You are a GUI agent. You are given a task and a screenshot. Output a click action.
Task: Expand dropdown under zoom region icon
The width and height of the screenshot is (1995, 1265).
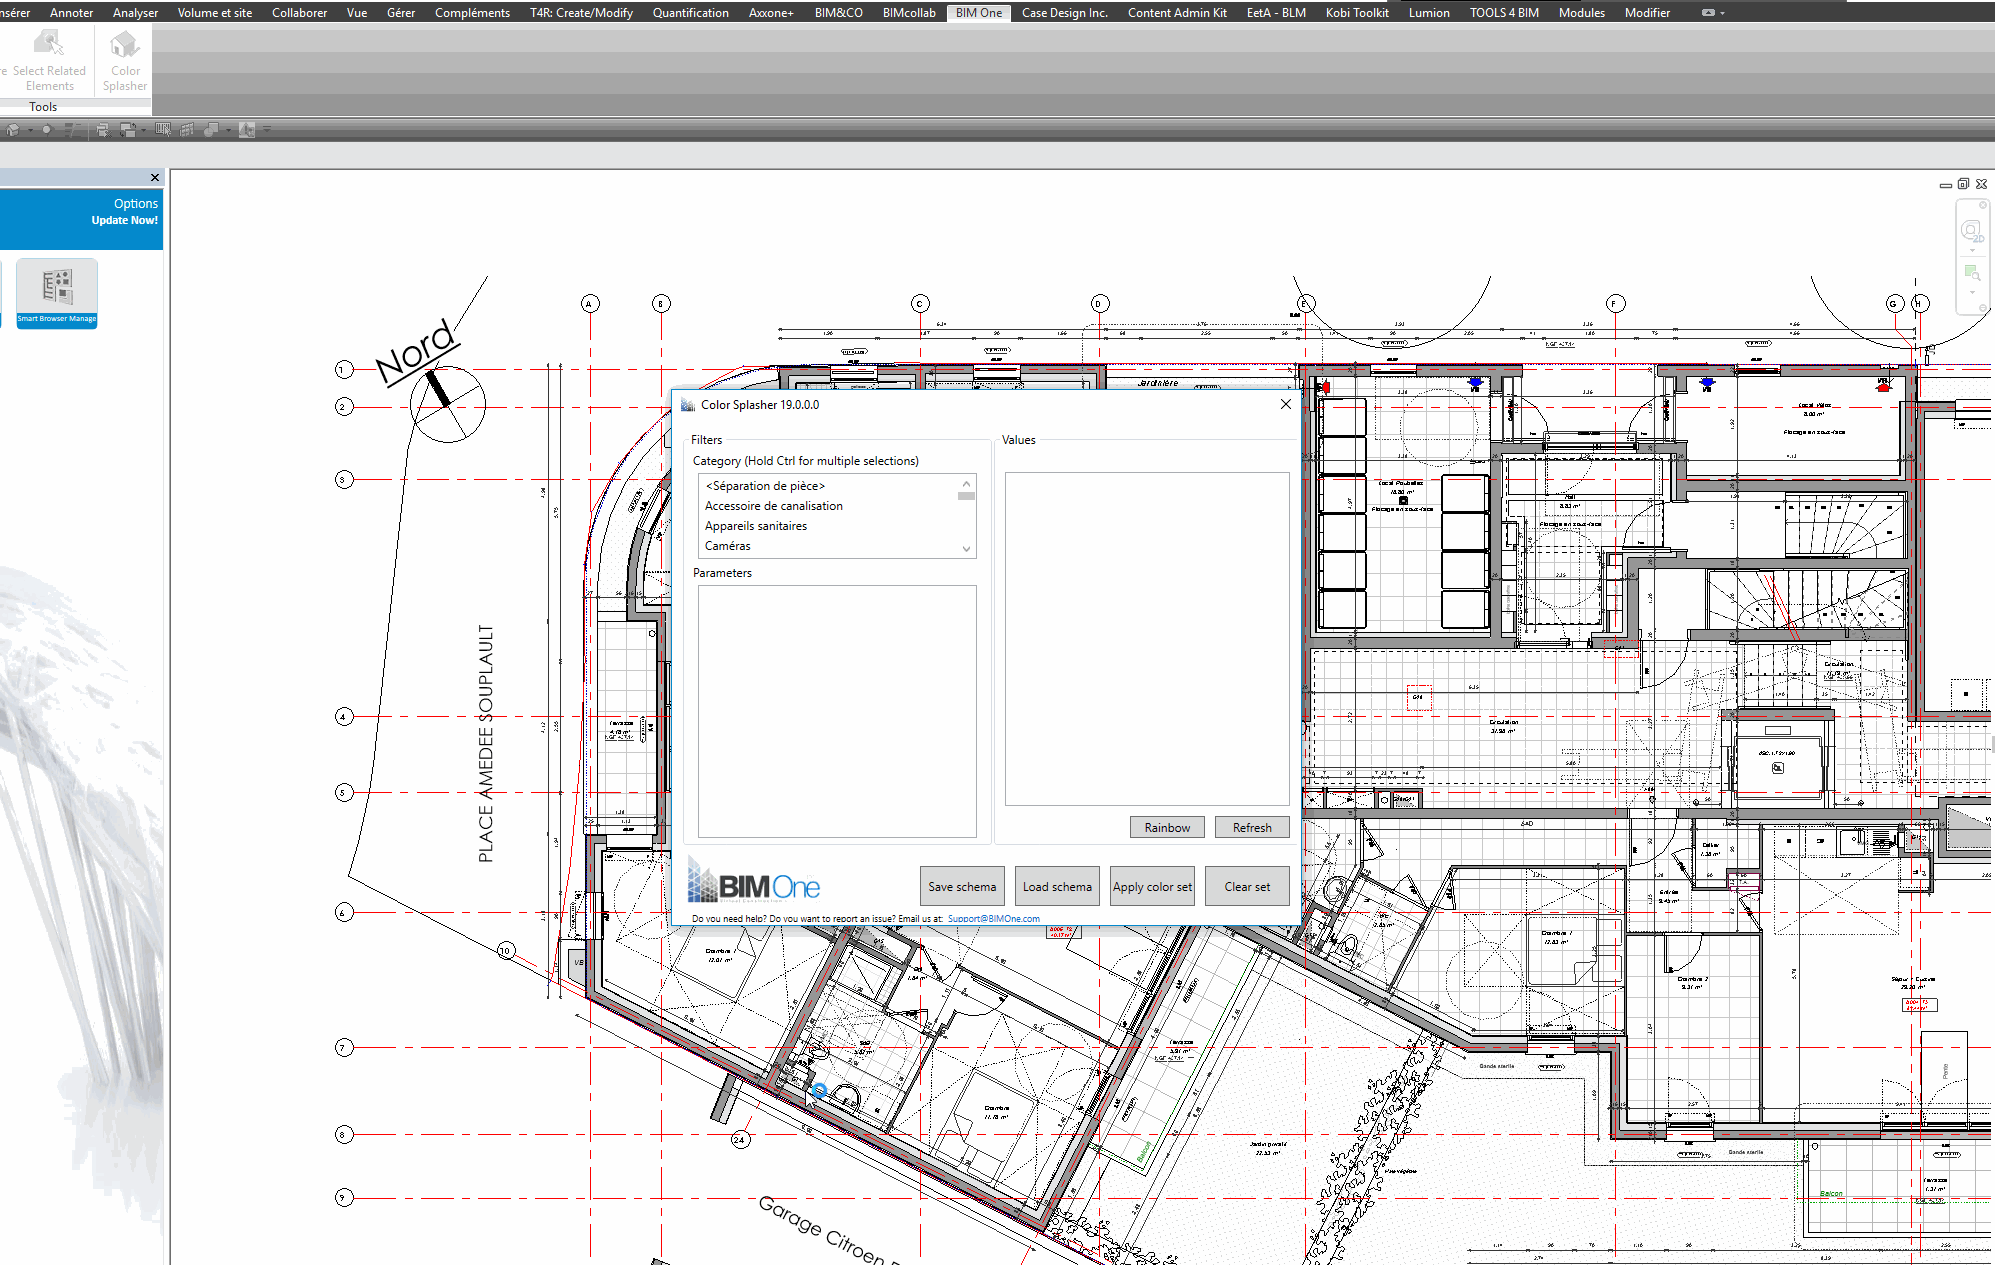coord(1971,293)
